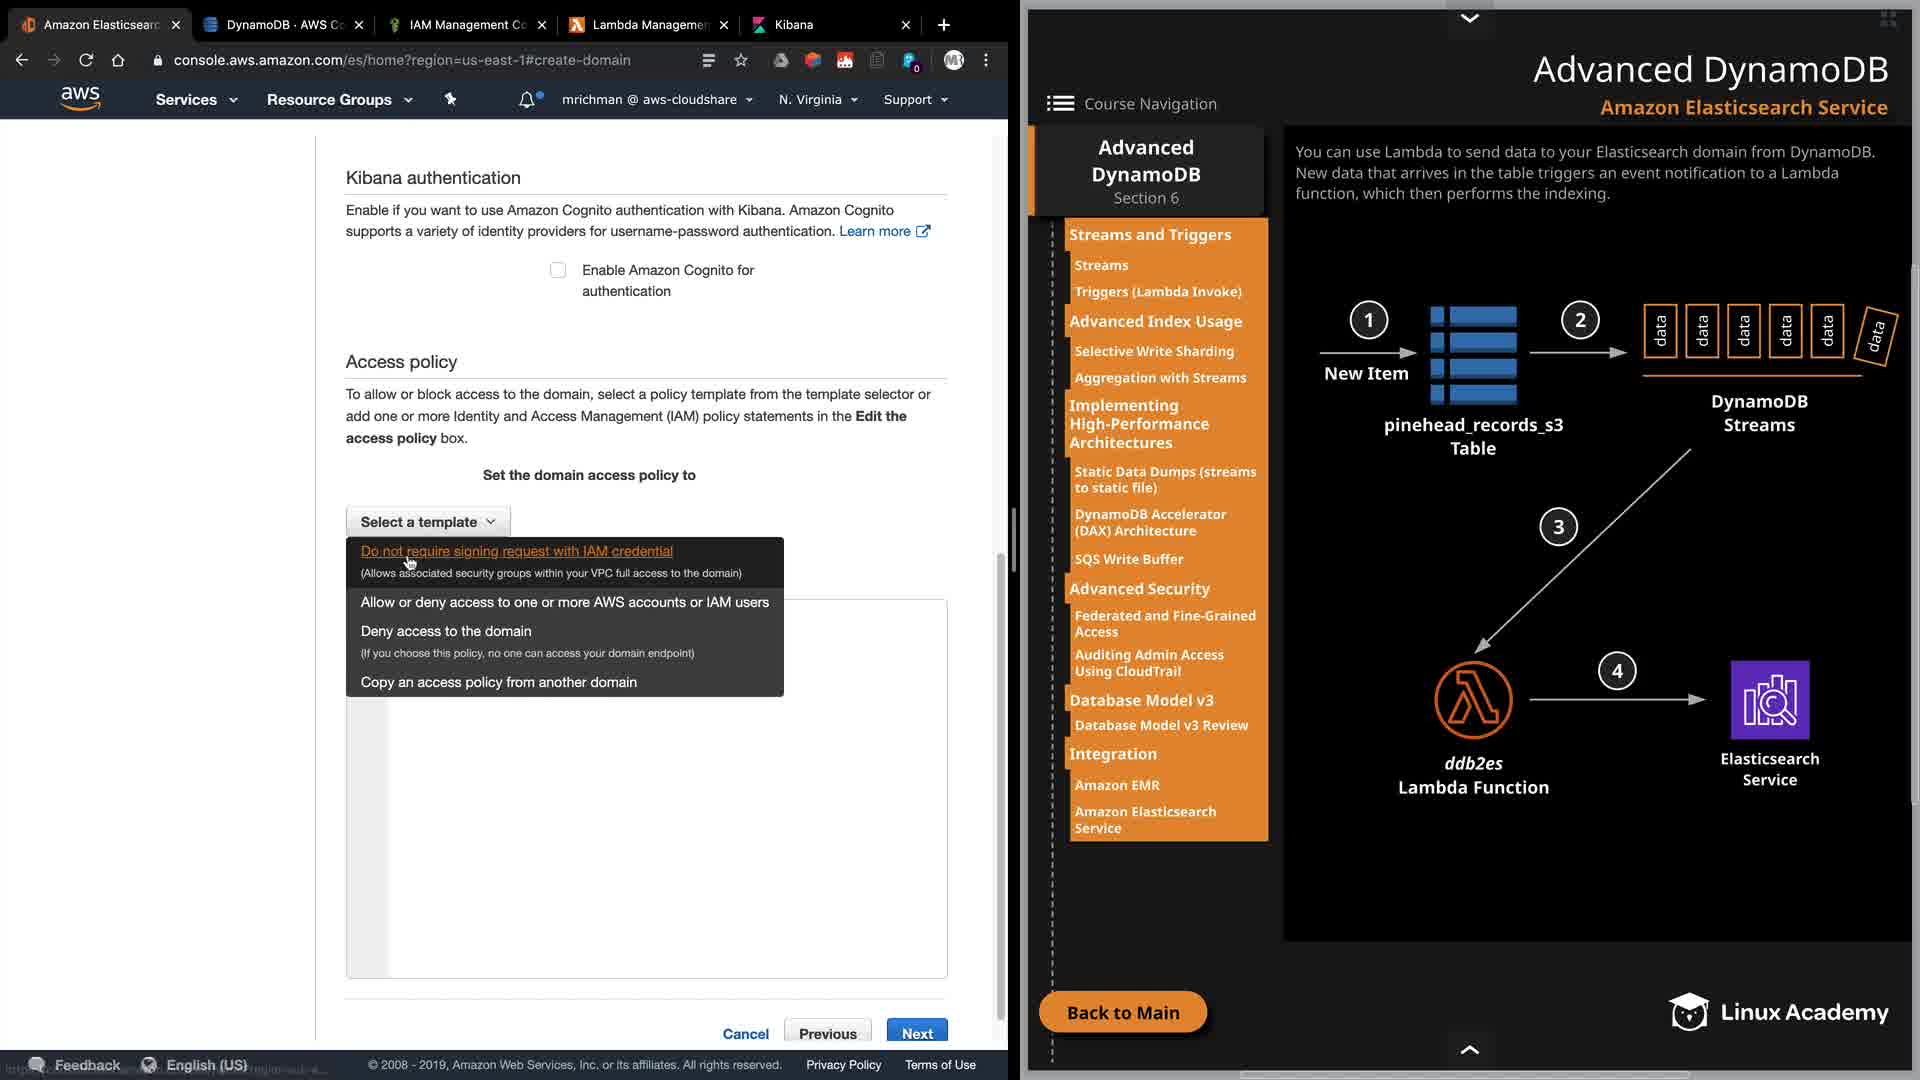The image size is (1920, 1080).
Task: Bookmark page with the star icon
Action: pyautogui.click(x=741, y=60)
